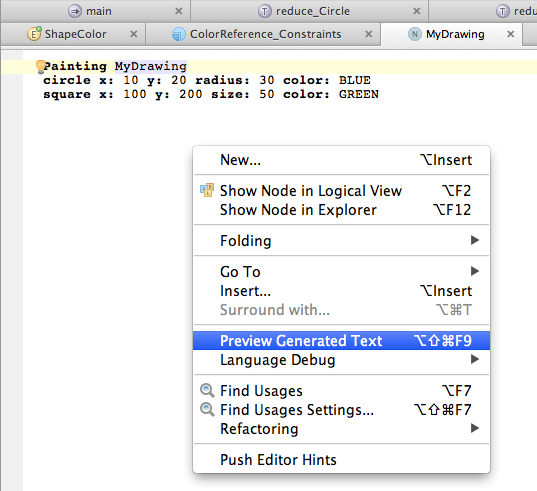This screenshot has height=491, width=537.
Task: Click the ShapeColor tab's enum icon
Action: click(x=34, y=34)
